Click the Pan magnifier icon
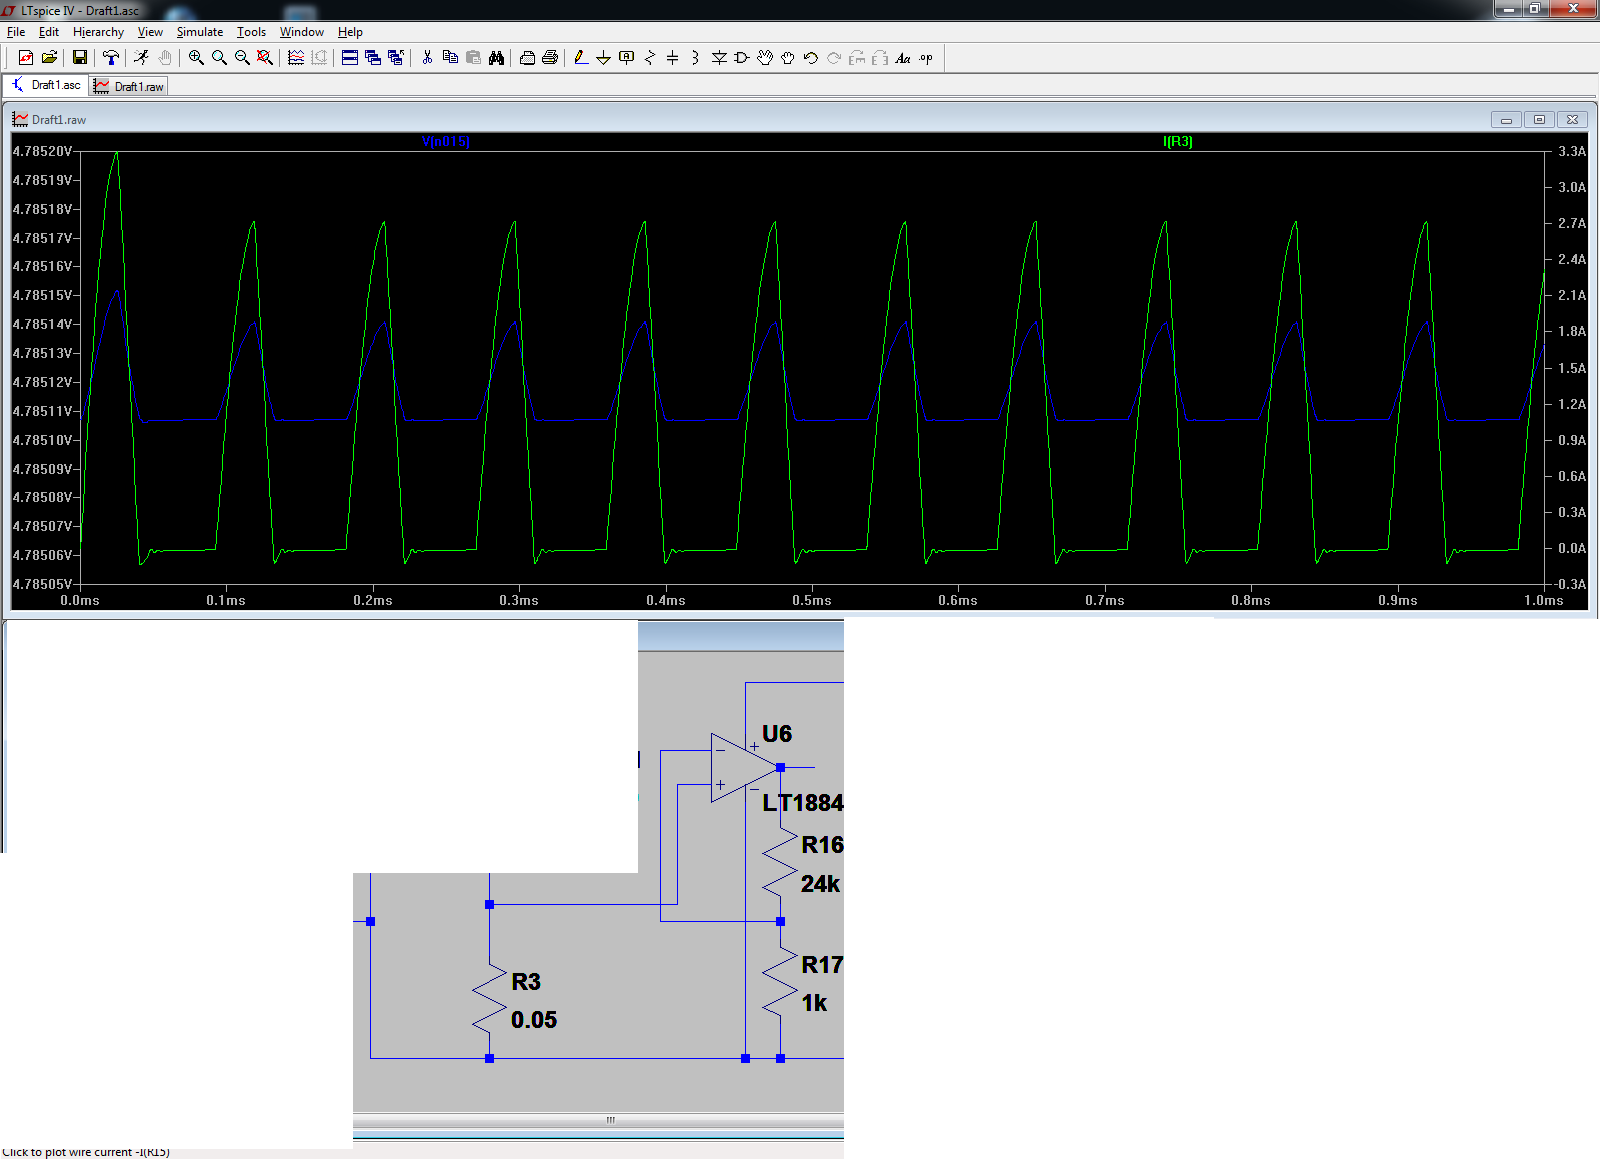This screenshot has width=1600, height=1160. click(x=219, y=58)
